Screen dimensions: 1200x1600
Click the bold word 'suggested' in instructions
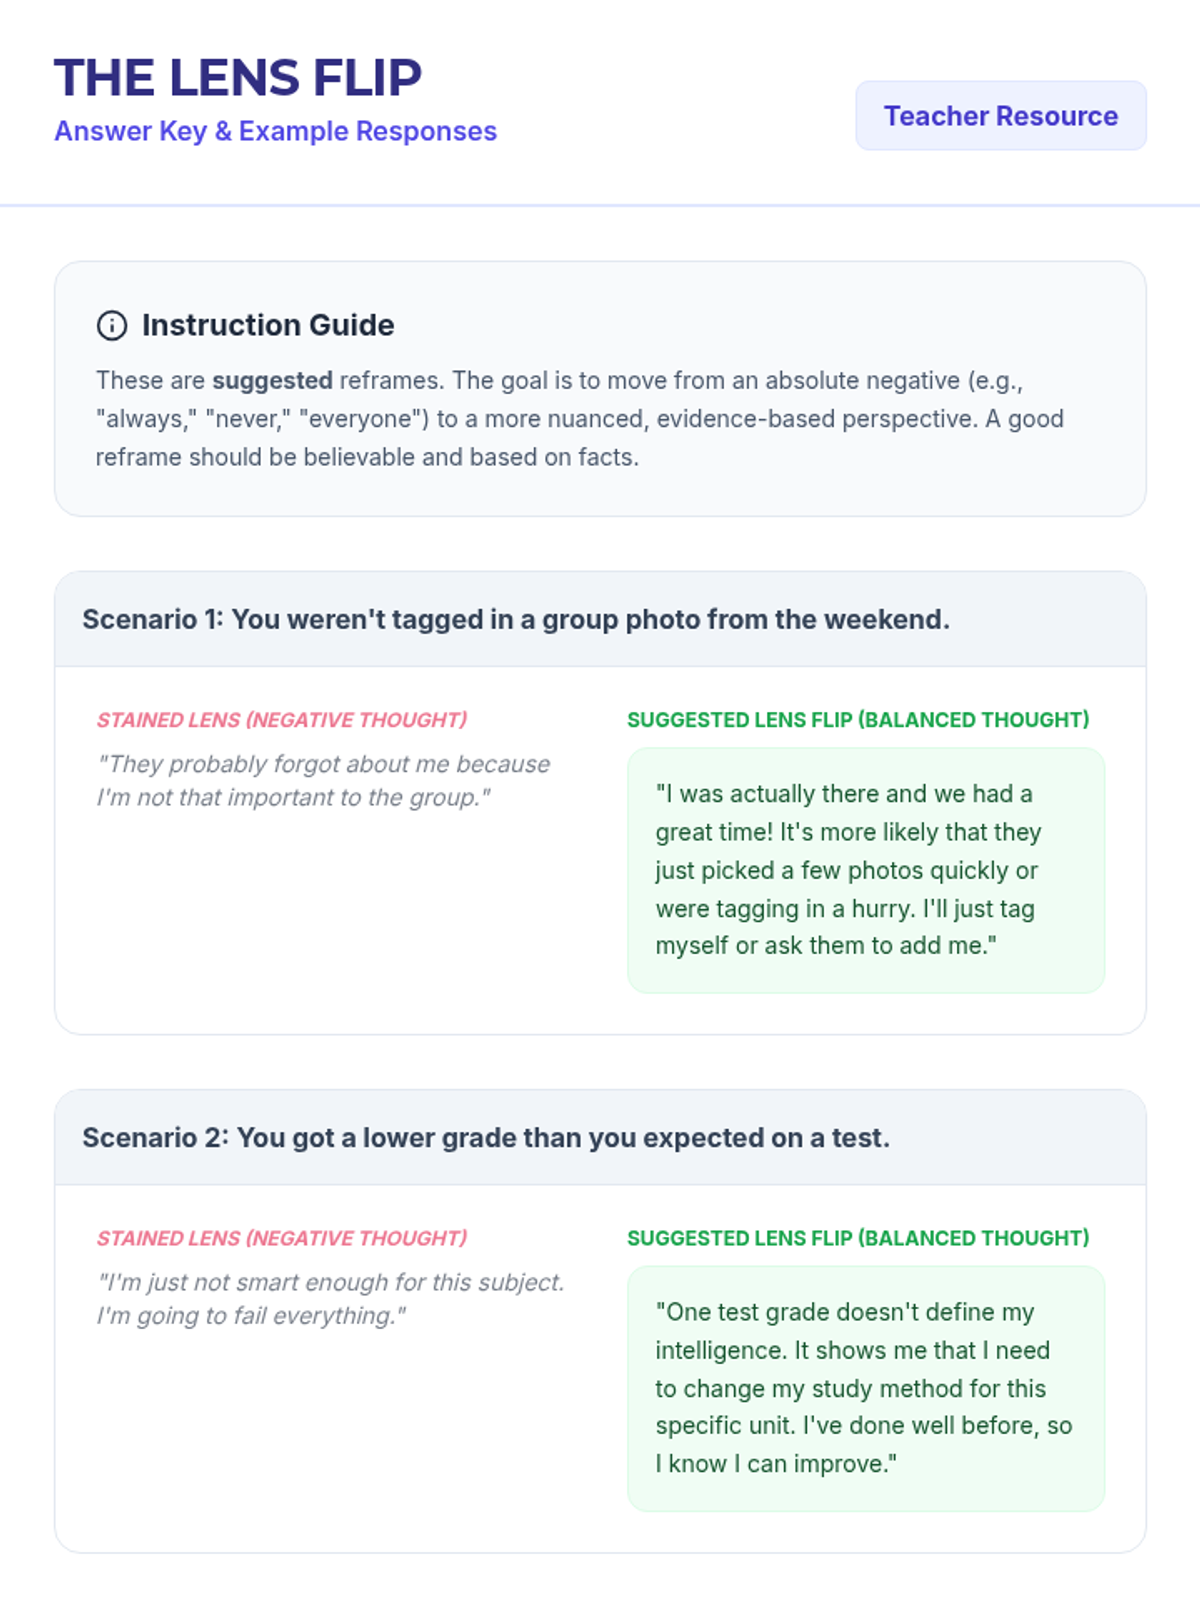[x=272, y=381]
